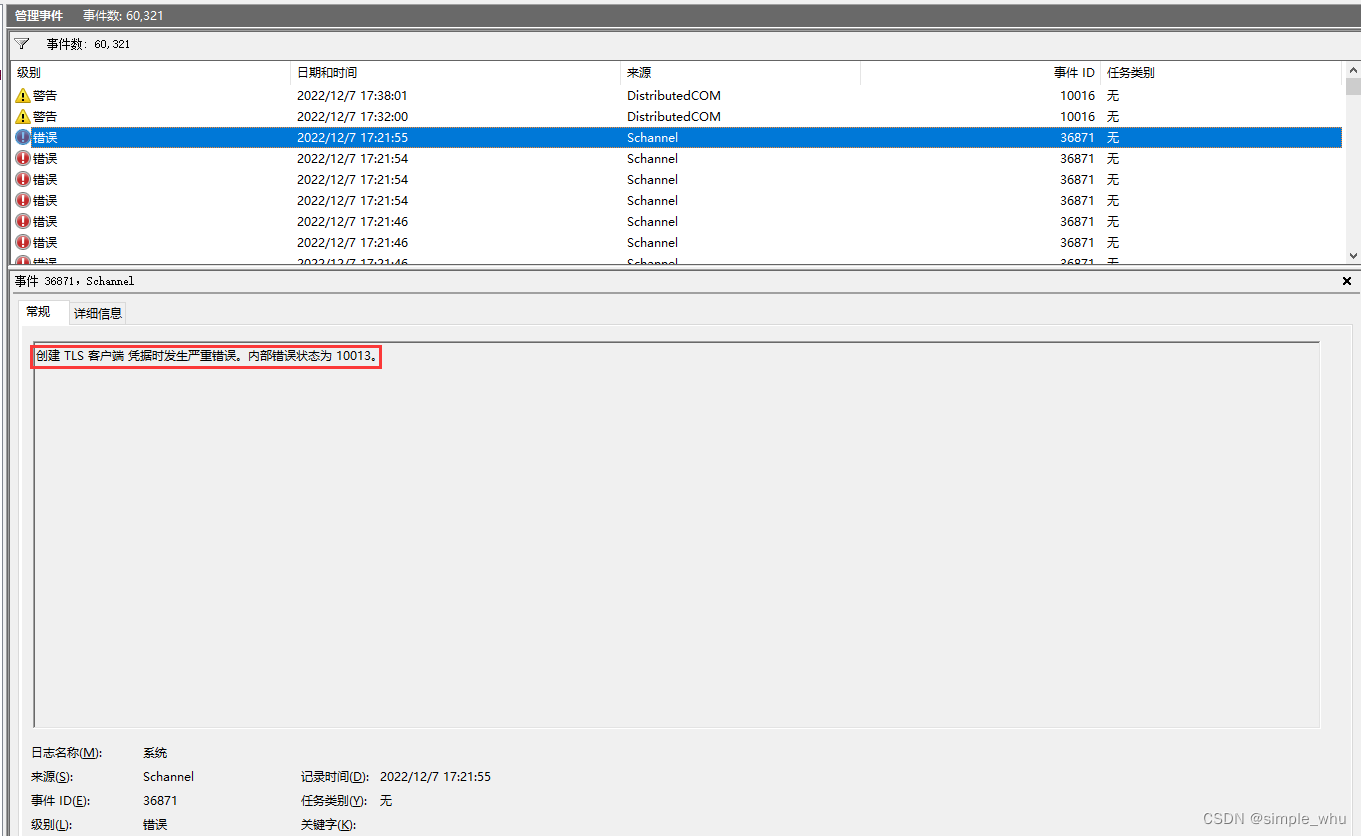Click the error icon on the first 17:21:54 Schannel event
Screen dimensions: 1361x836
tap(22, 158)
